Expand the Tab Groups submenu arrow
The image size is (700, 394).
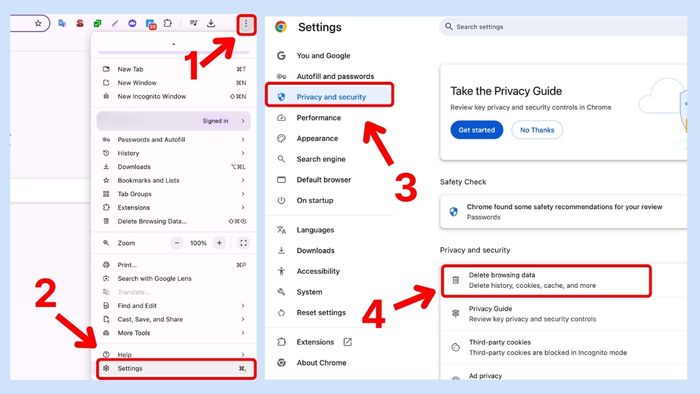tap(243, 194)
